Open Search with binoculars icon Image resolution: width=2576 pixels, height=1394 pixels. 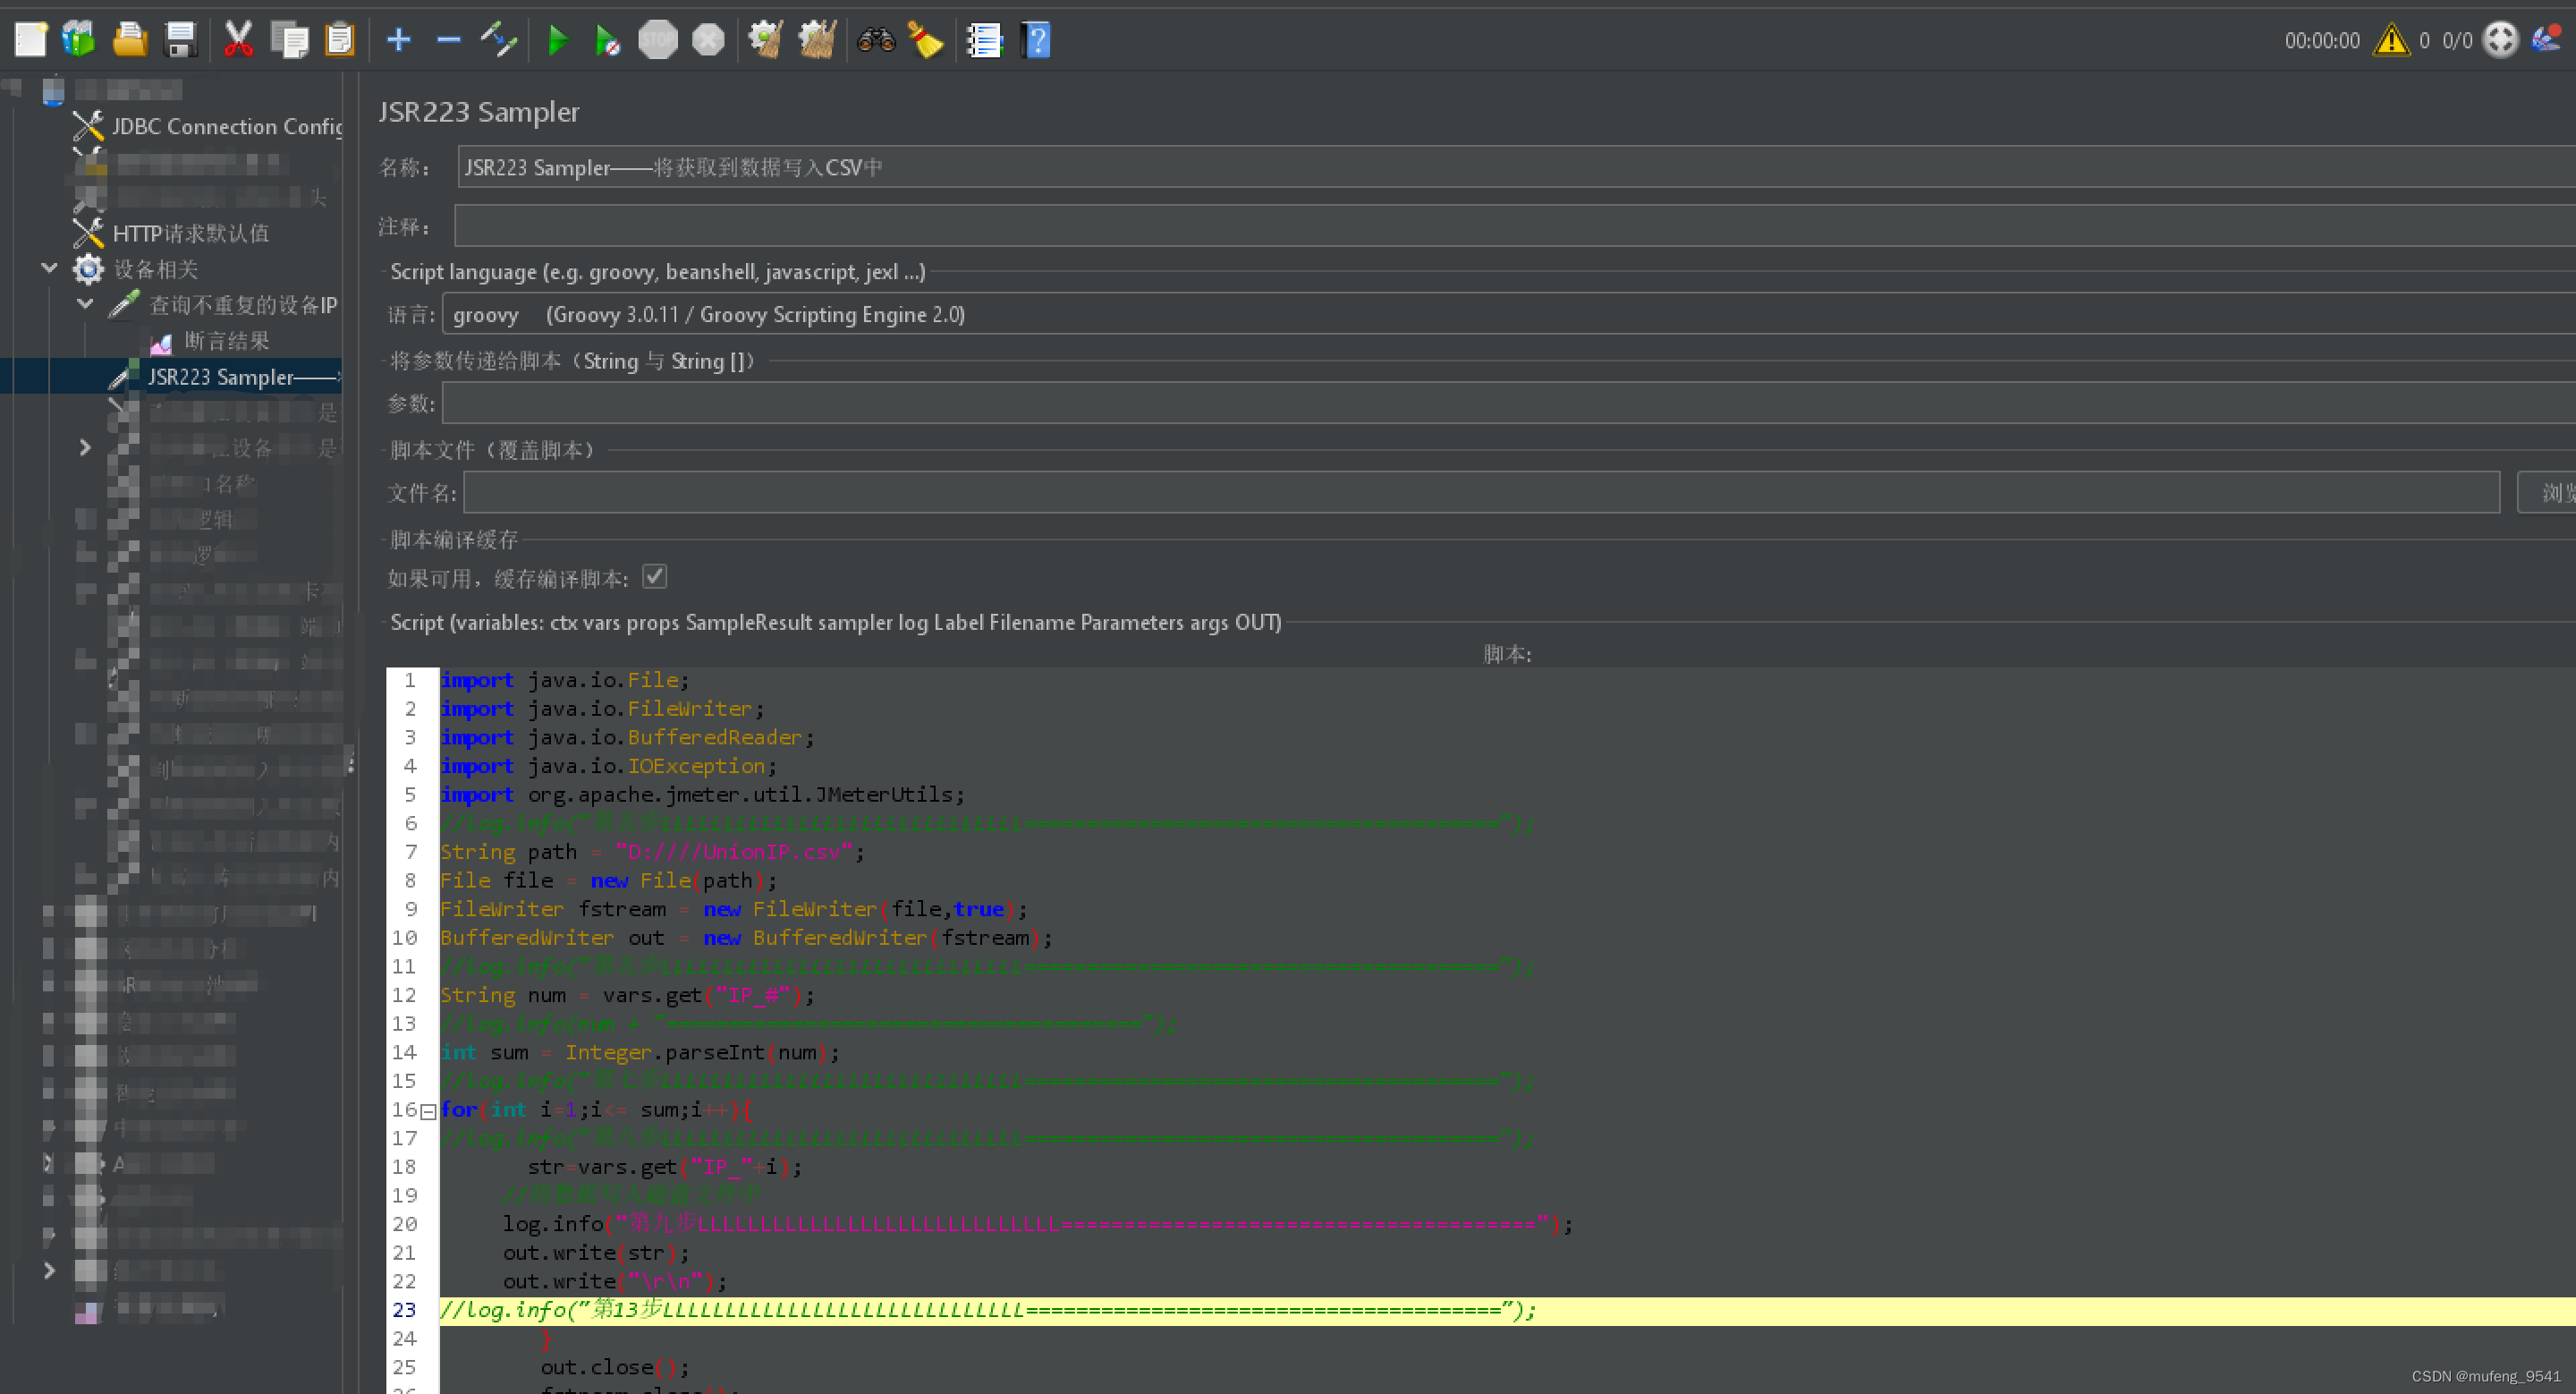(876, 40)
